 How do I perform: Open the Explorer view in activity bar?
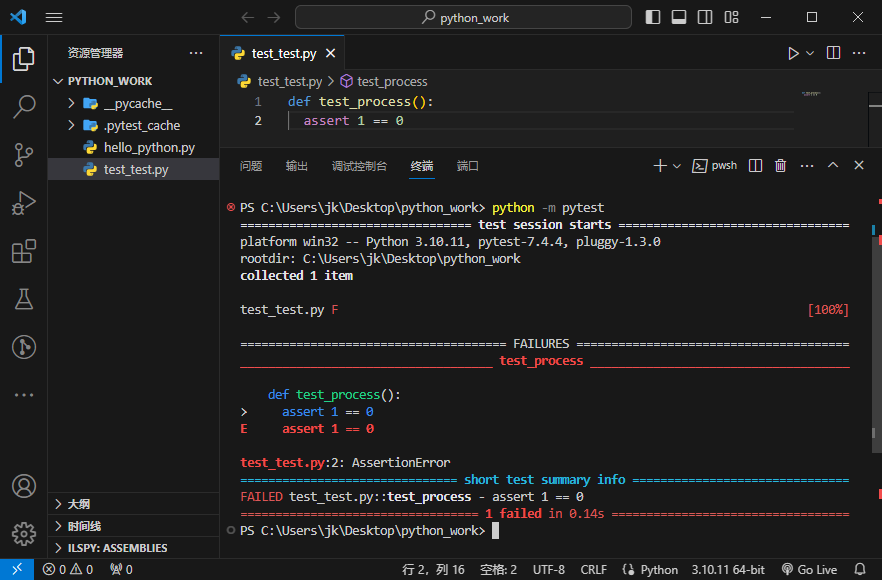point(24,59)
